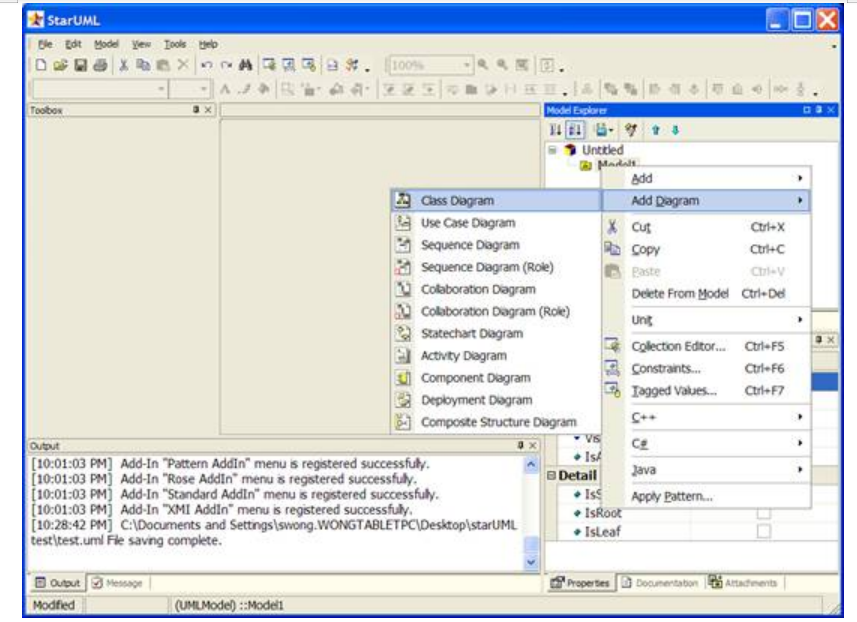Switch to the Message tab

tap(116, 583)
